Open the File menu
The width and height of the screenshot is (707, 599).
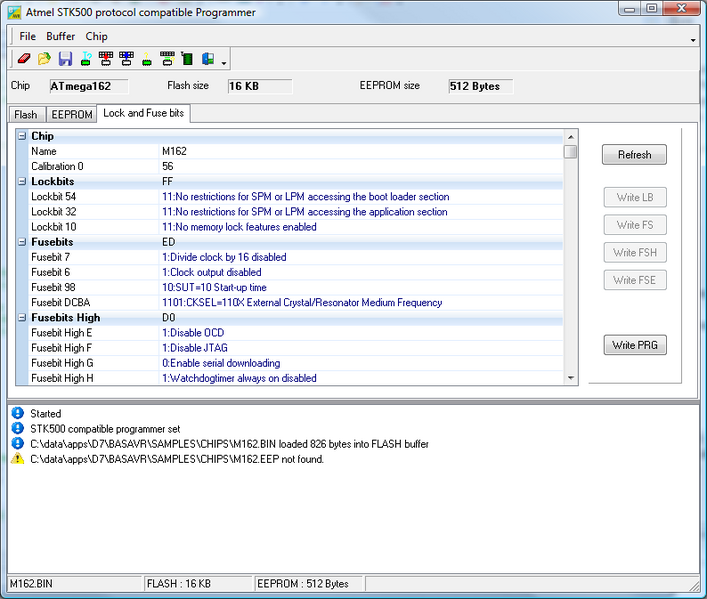click(28, 36)
